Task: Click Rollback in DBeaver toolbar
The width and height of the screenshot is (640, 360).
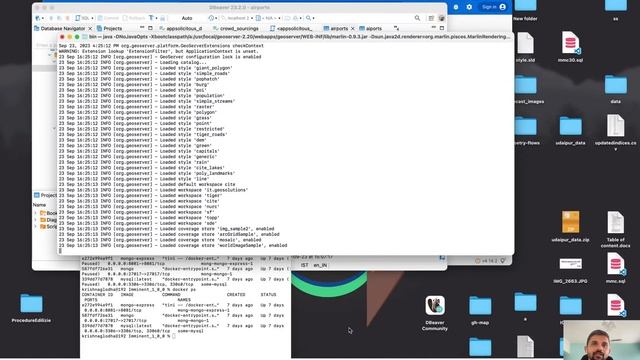Action: (x=134, y=18)
